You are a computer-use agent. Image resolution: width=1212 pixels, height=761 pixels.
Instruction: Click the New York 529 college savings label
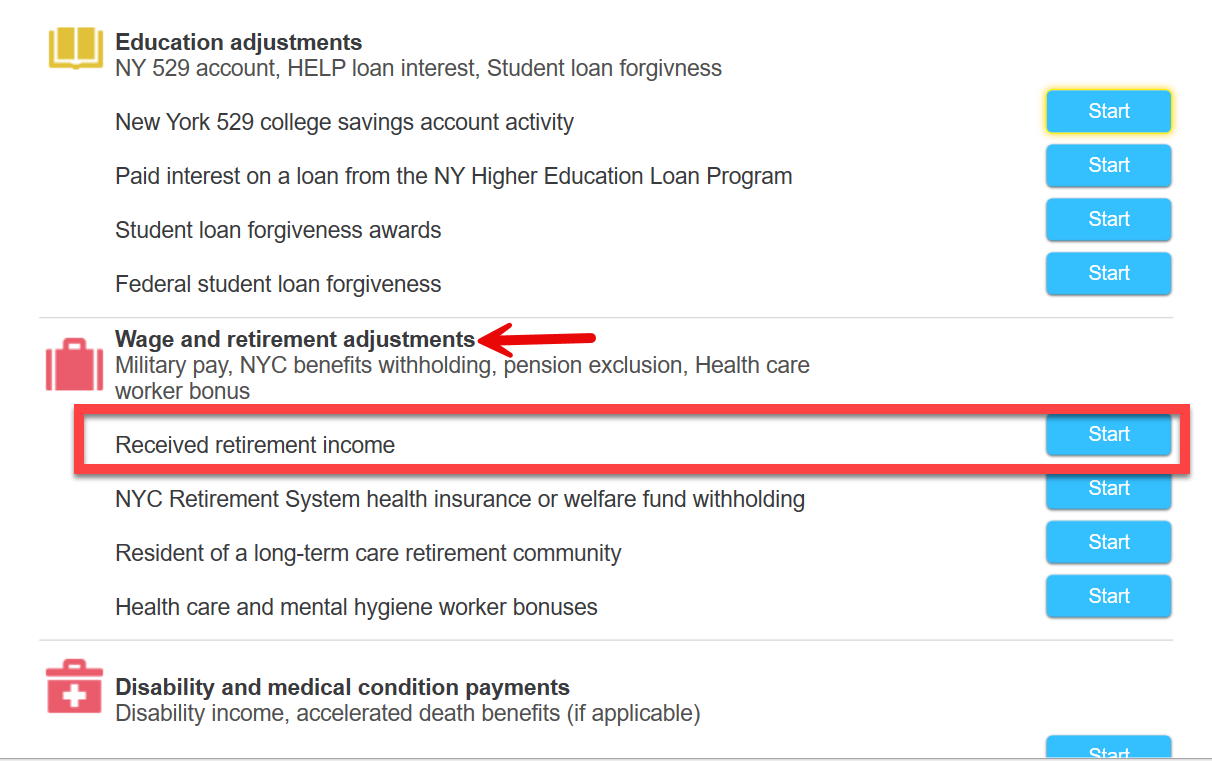(x=344, y=122)
